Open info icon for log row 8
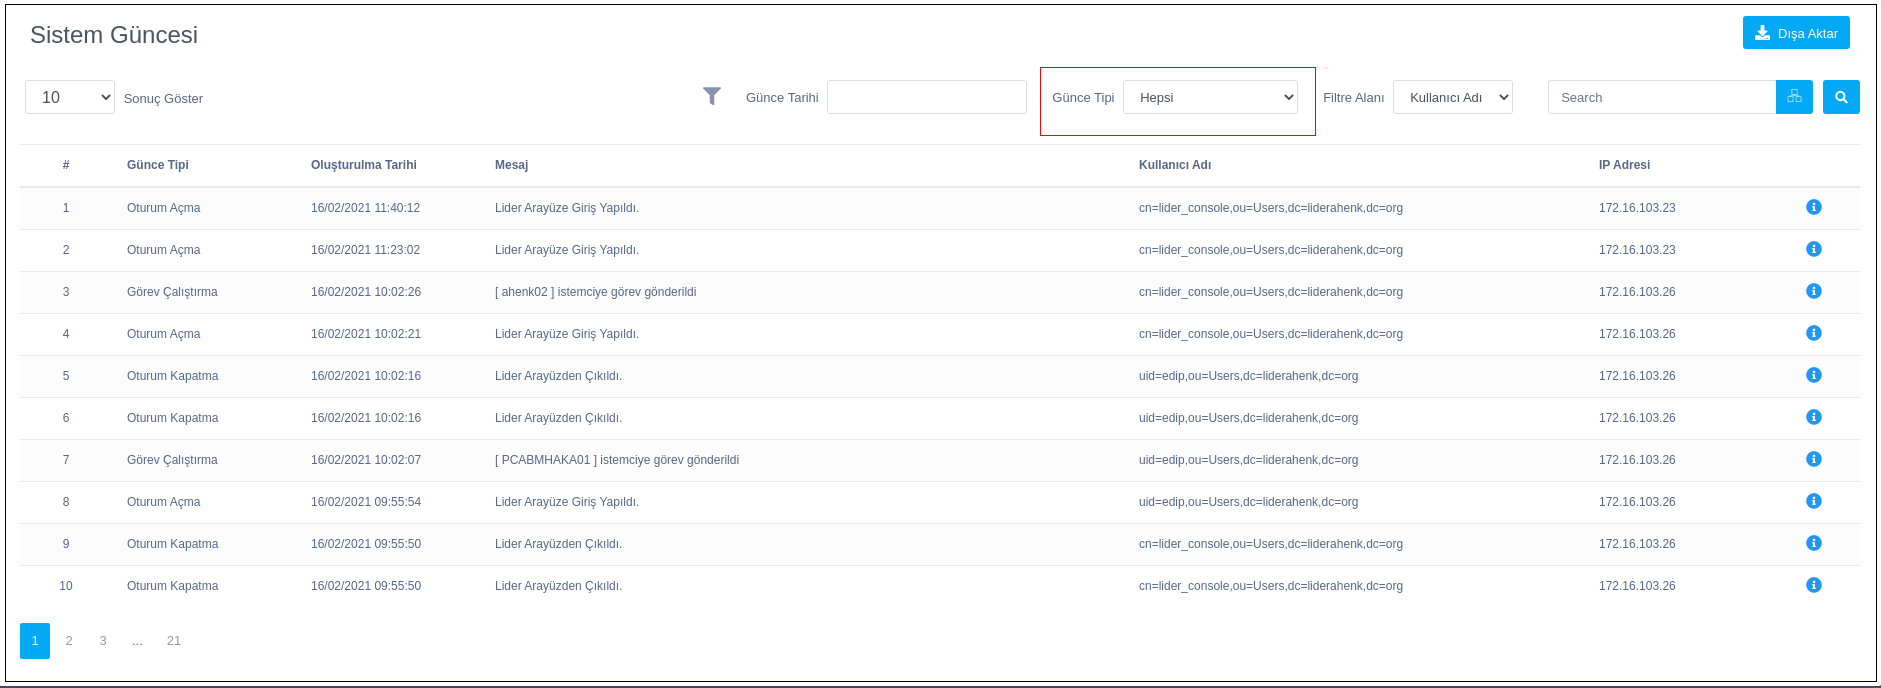Screen dimensions: 1881x688 click(1813, 501)
